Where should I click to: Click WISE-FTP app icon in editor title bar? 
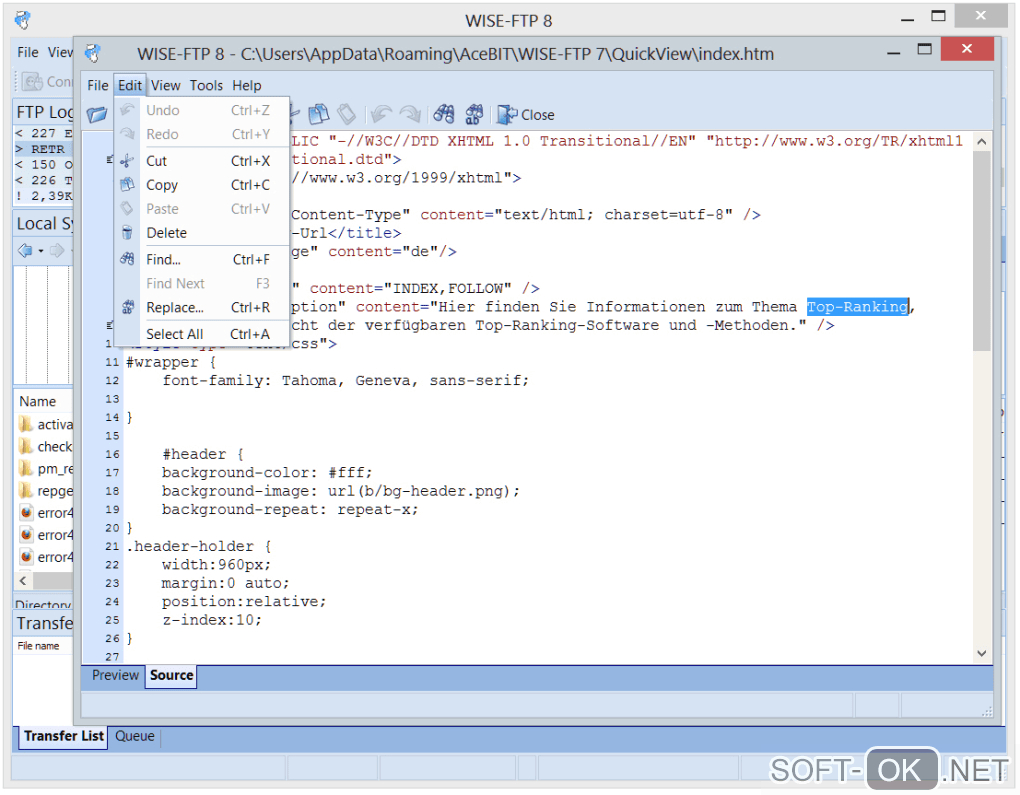(x=93, y=53)
